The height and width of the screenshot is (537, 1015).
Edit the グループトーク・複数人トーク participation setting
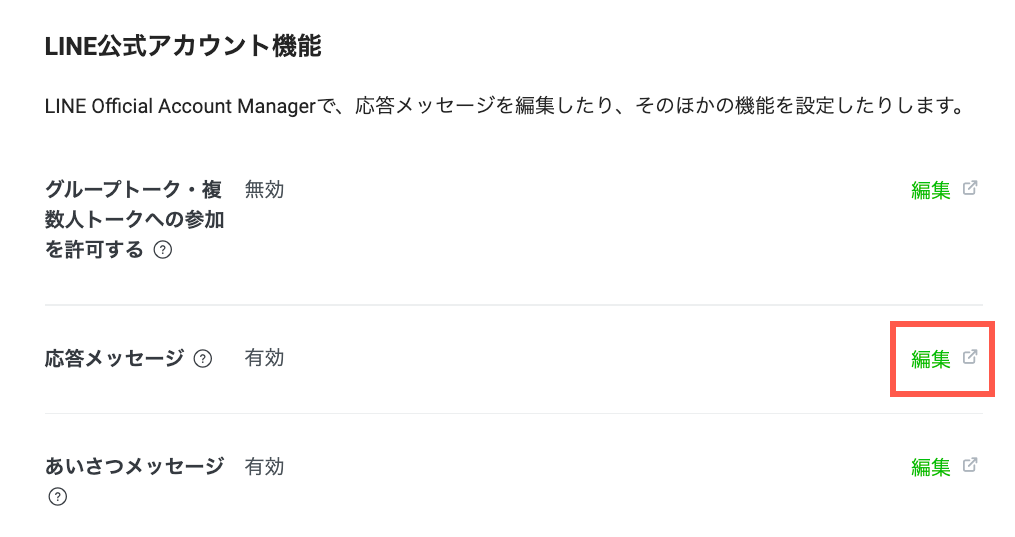coord(930,190)
